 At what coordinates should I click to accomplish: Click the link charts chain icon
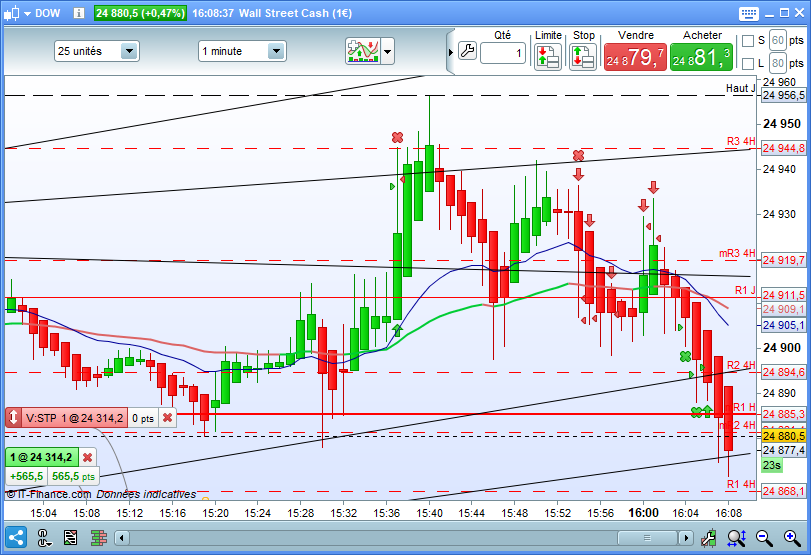pyautogui.click(x=44, y=538)
